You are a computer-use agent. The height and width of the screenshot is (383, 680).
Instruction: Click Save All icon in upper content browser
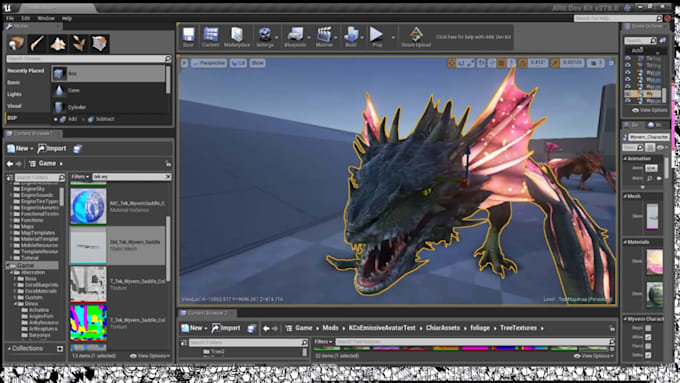coord(77,149)
